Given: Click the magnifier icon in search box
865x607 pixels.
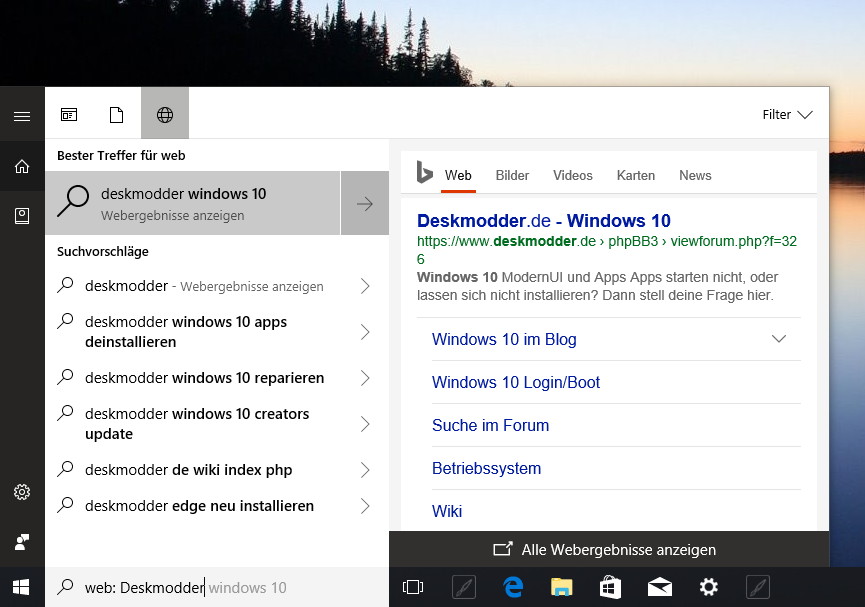Looking at the screenshot, I should click(x=65, y=587).
